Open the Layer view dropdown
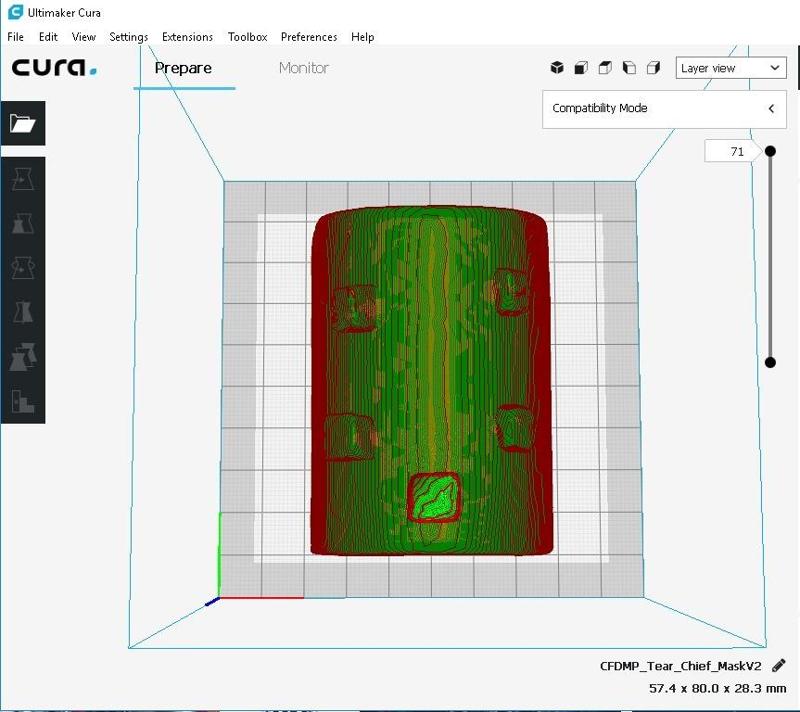The image size is (800, 712). click(x=730, y=68)
